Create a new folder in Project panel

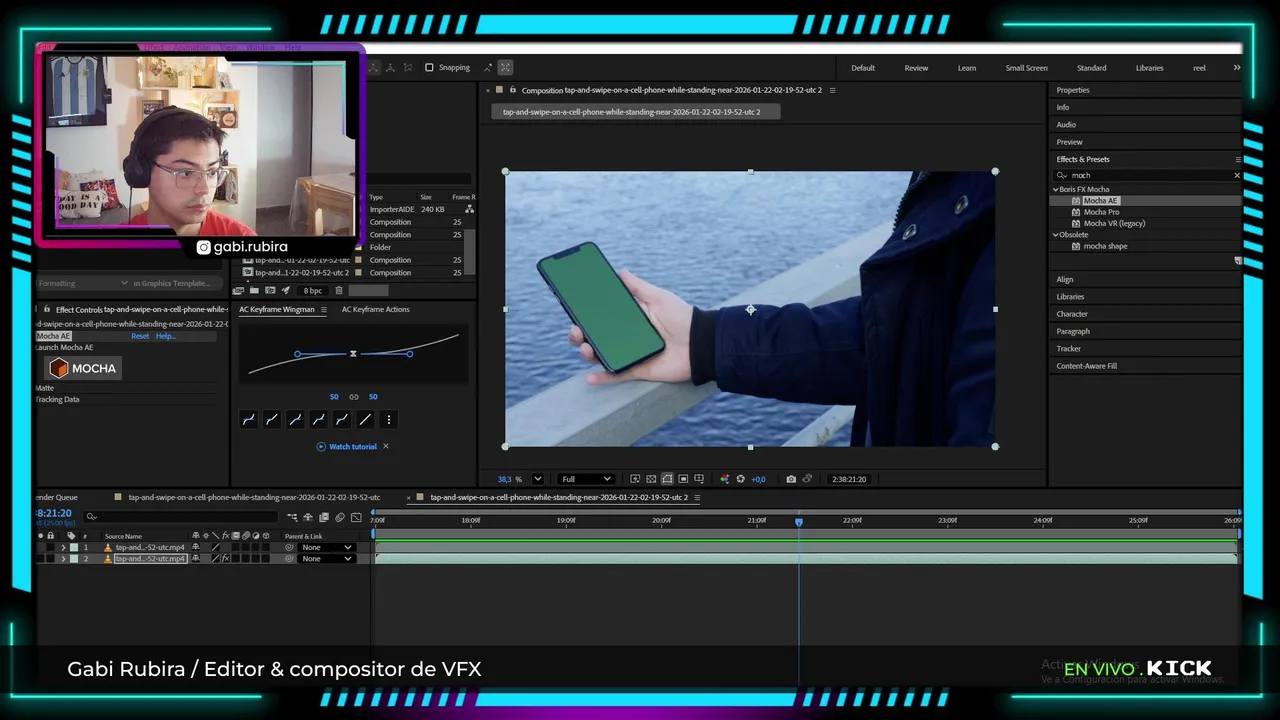(254, 291)
